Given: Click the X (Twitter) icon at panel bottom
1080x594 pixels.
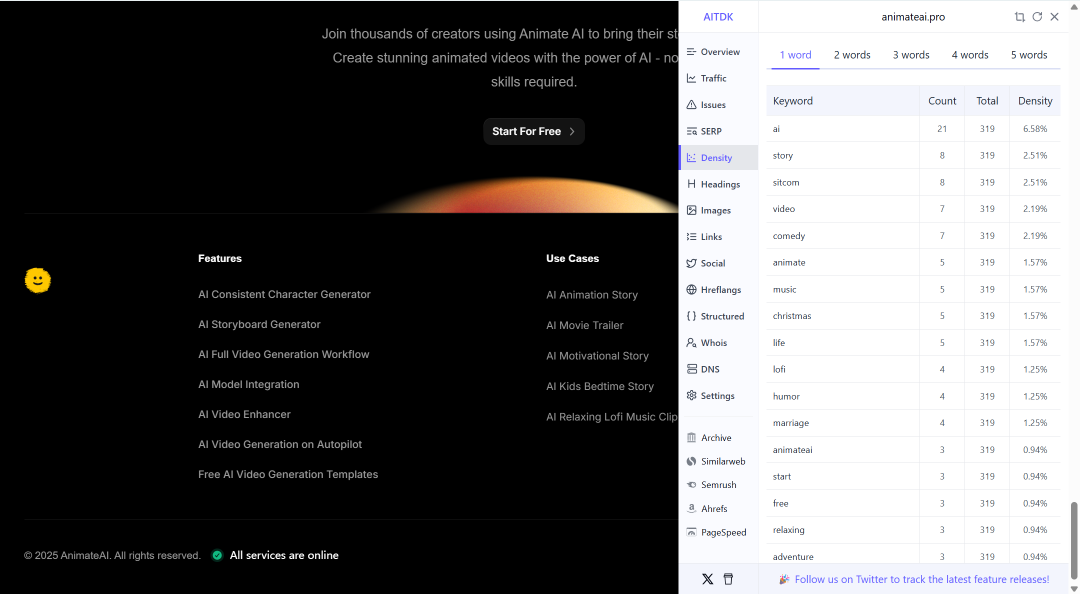Looking at the screenshot, I should pyautogui.click(x=707, y=579).
